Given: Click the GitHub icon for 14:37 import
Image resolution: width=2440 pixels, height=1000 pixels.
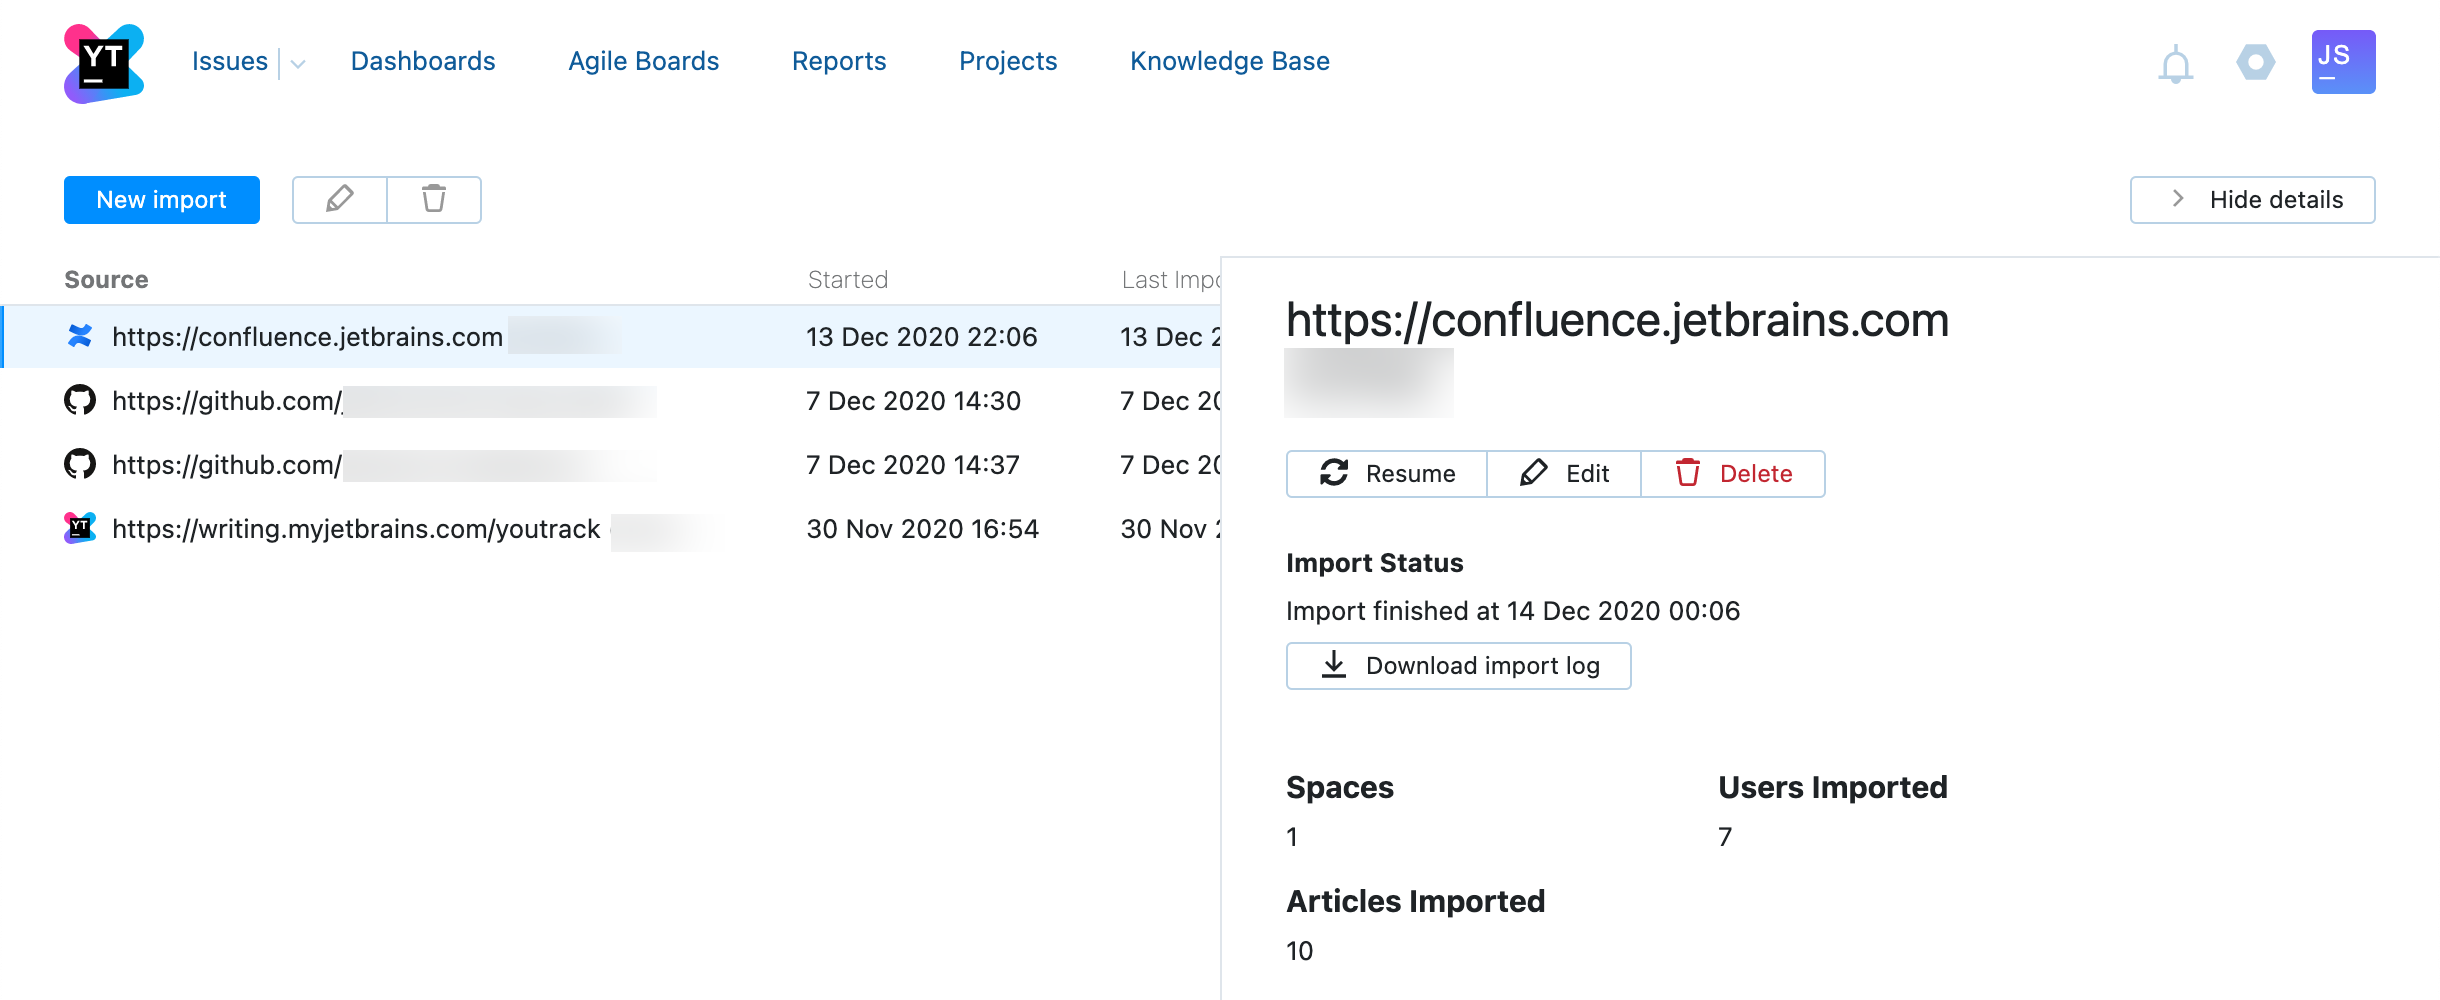Looking at the screenshot, I should pos(80,464).
